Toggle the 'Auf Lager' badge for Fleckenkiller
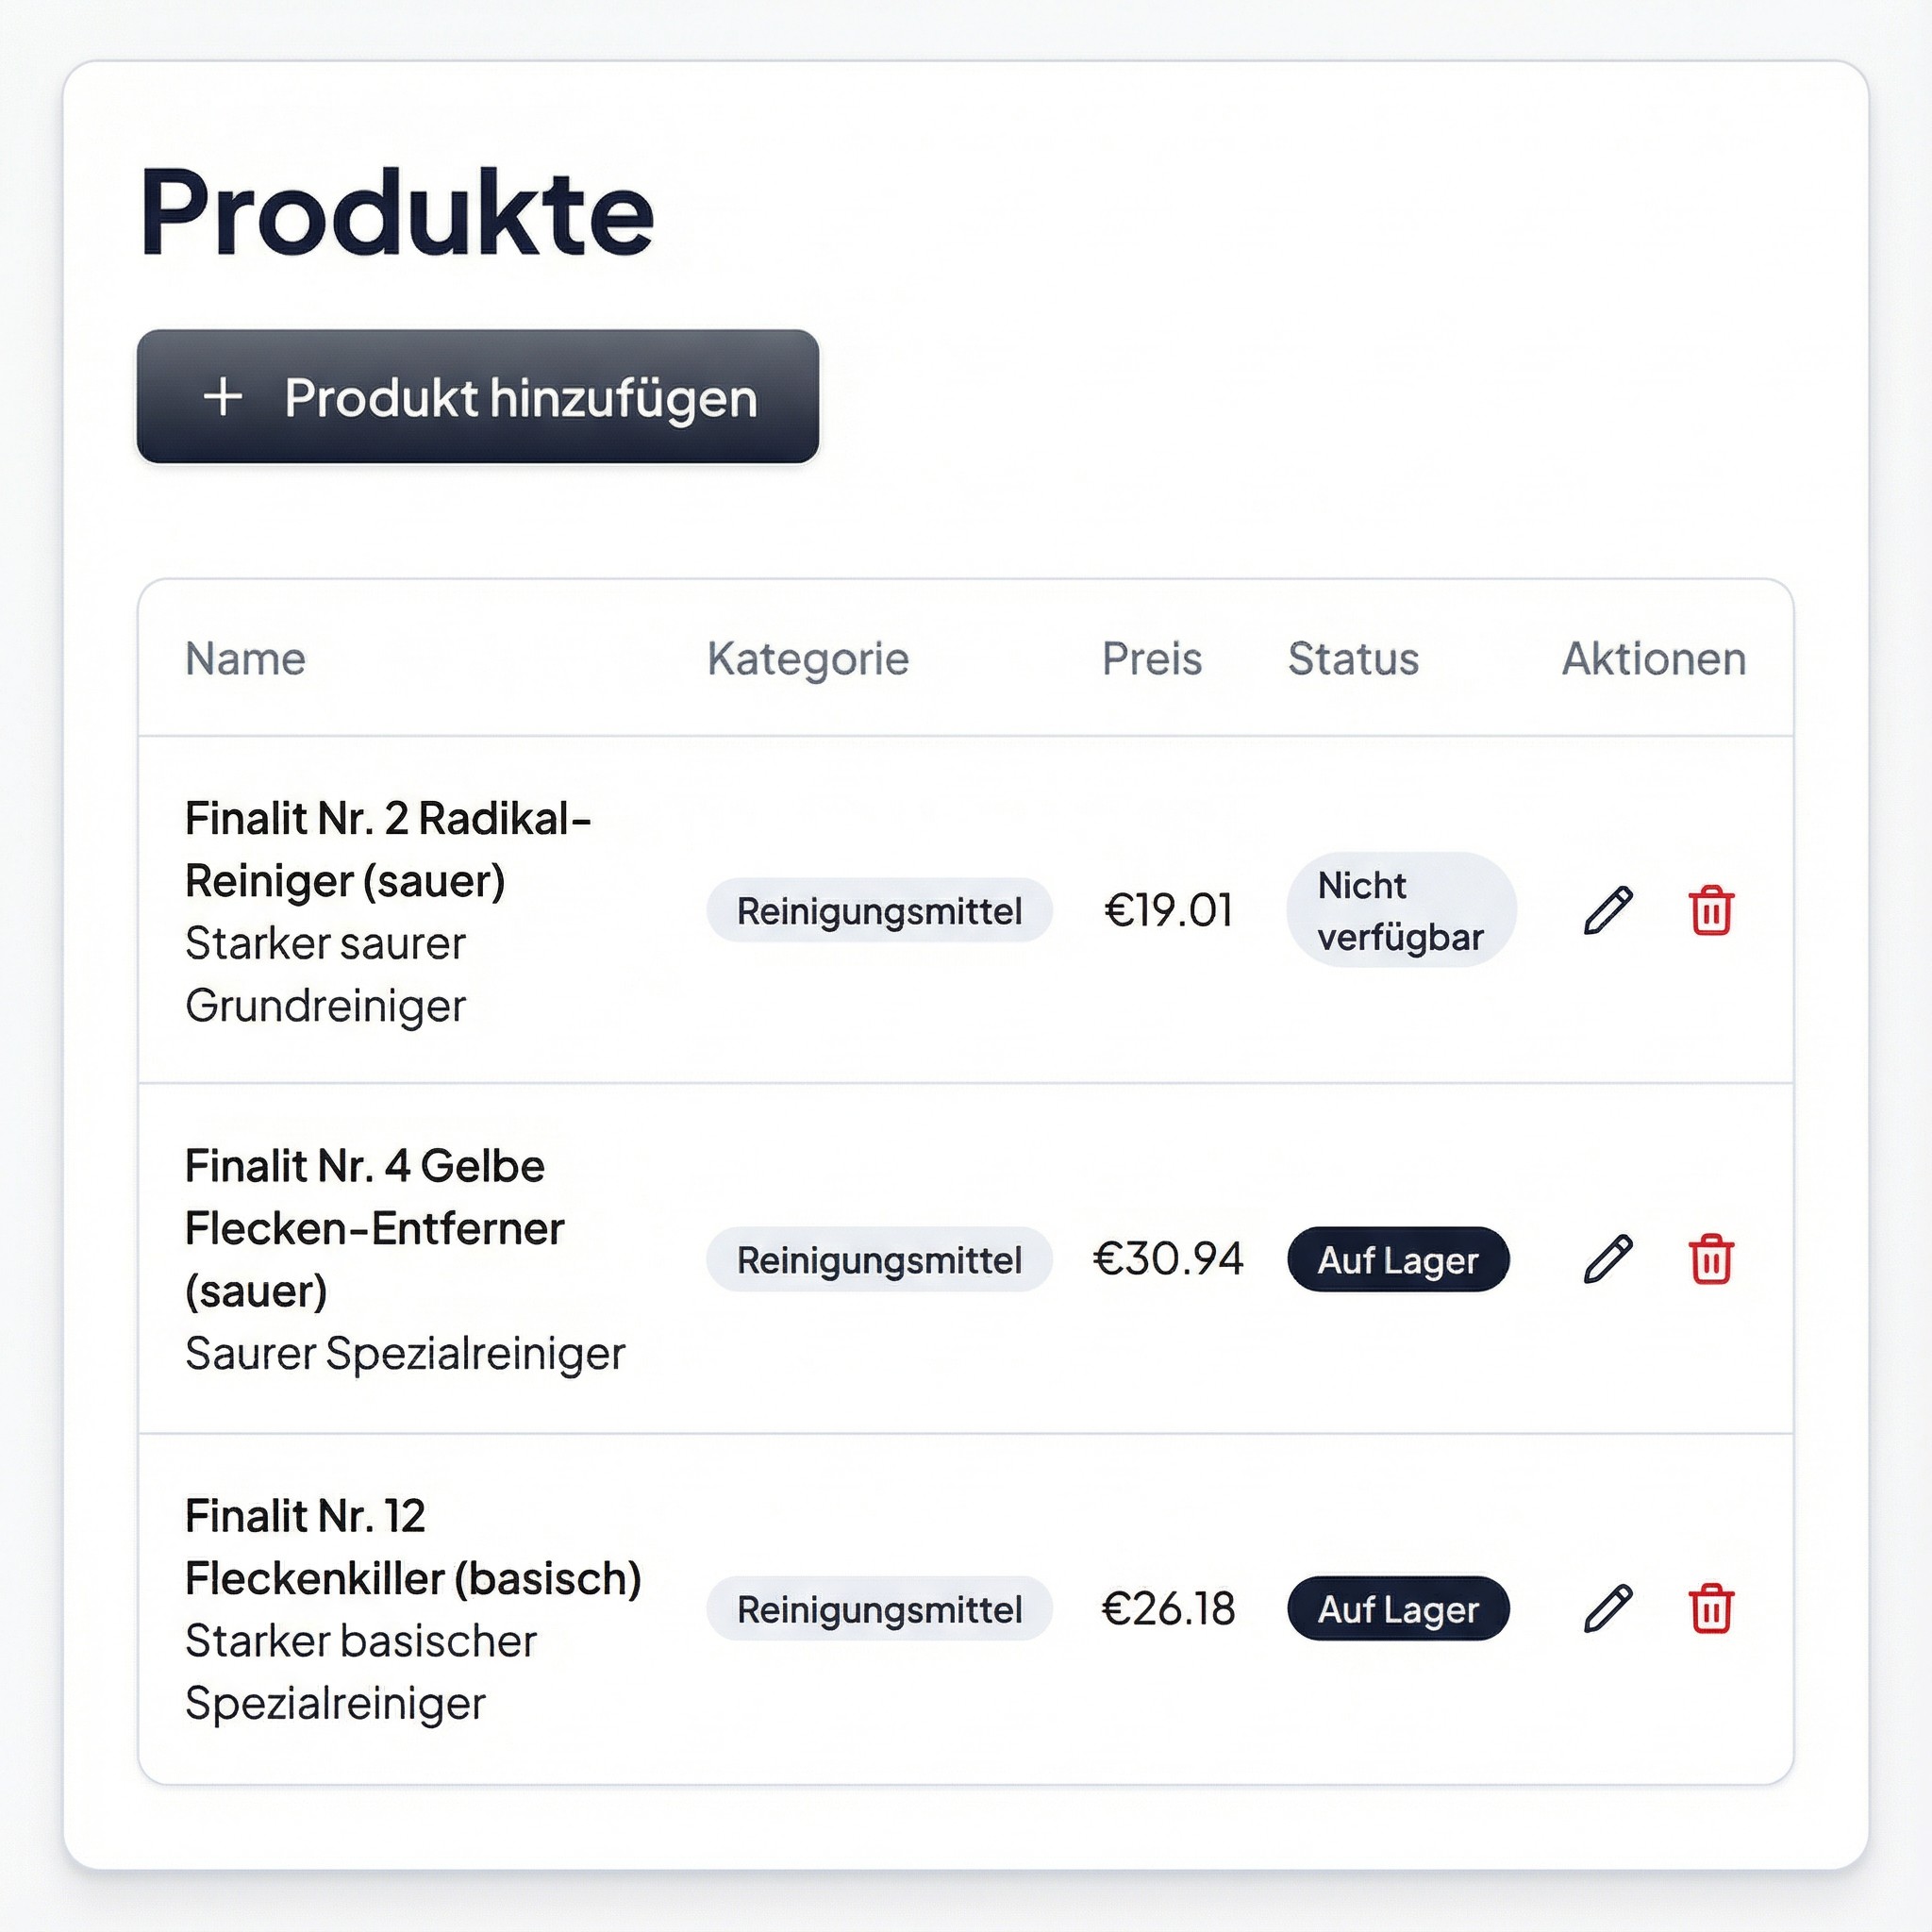The image size is (1932, 1932). 1399,1608
